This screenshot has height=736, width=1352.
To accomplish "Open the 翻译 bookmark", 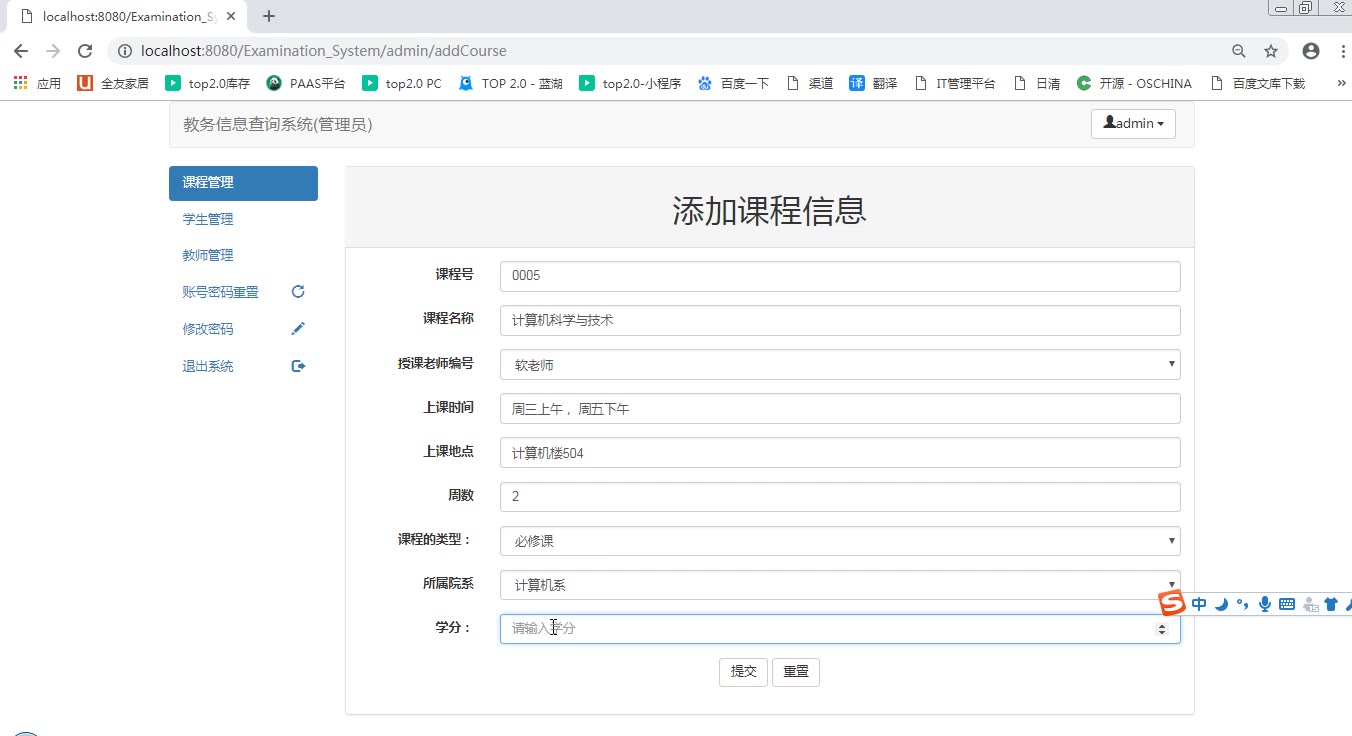I will [873, 83].
